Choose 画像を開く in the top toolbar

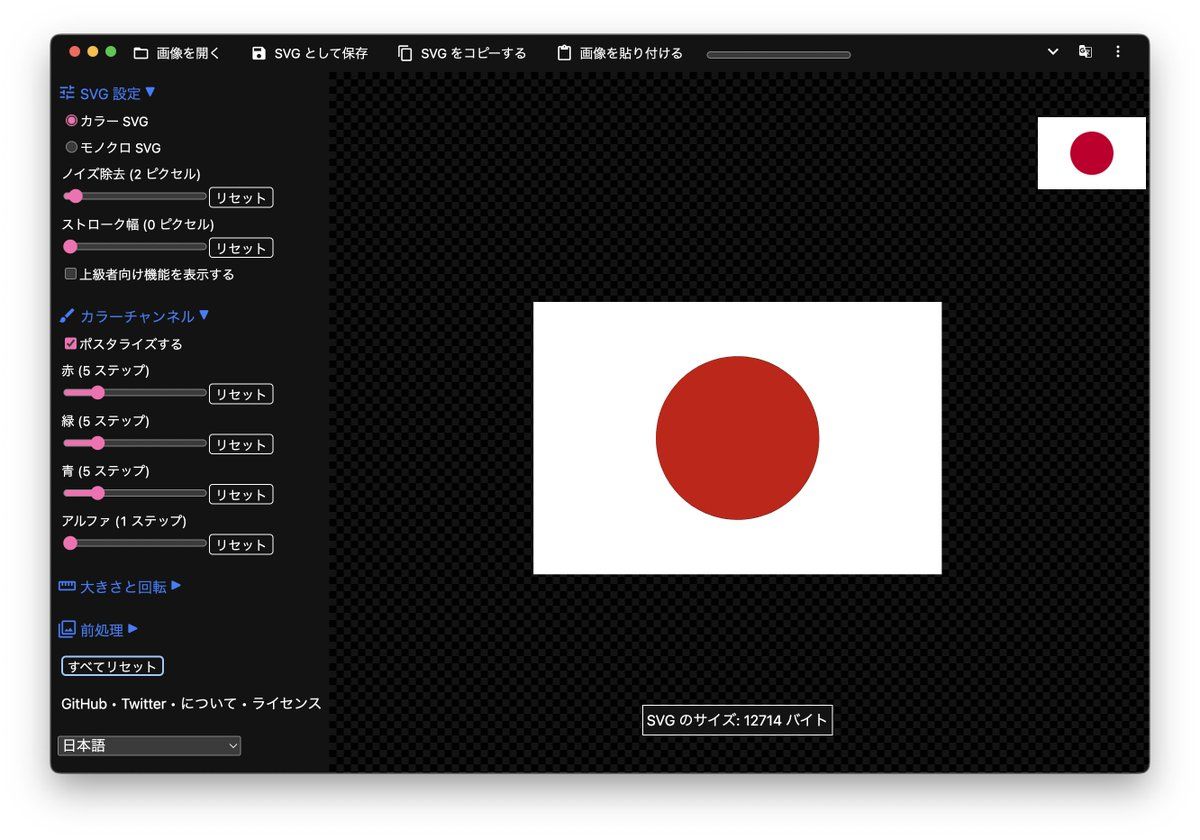pyautogui.click(x=177, y=53)
